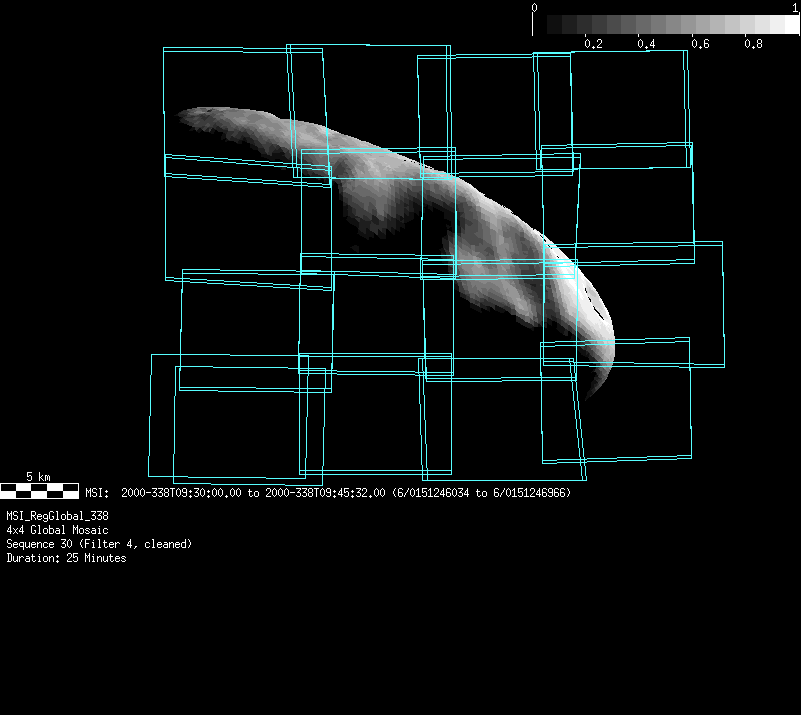The width and height of the screenshot is (801, 715).
Task: Click the 0 label above the colorbar
Action: pyautogui.click(x=535, y=7)
